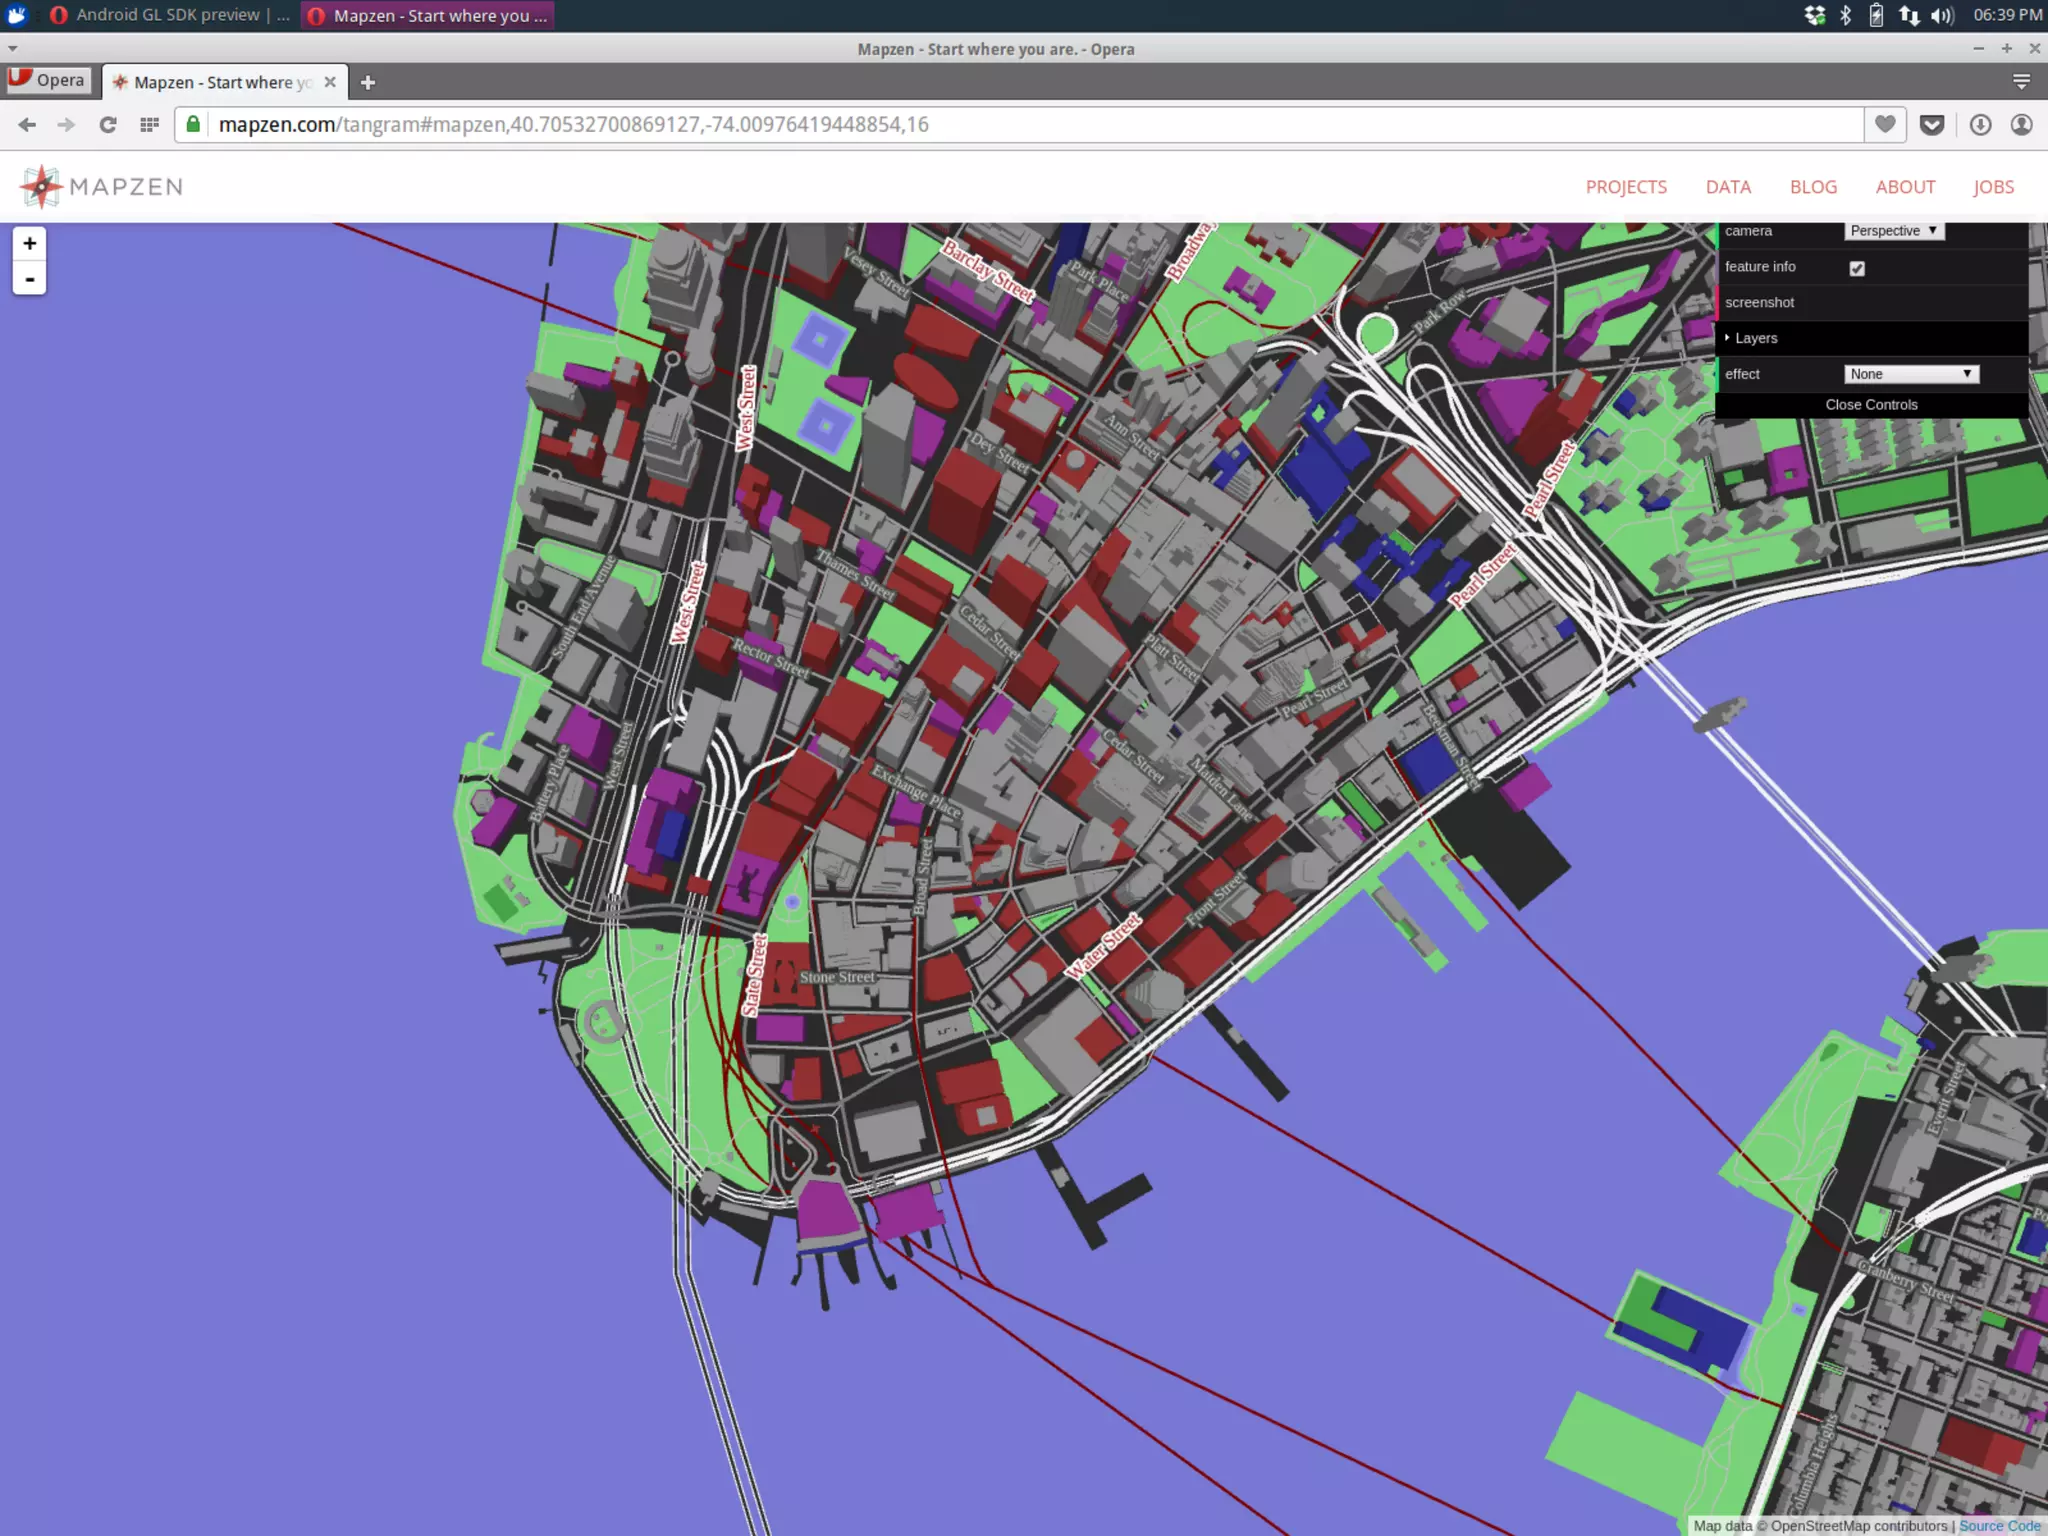Image resolution: width=2048 pixels, height=1536 pixels.
Task: Click the screenshot control row
Action: click(1760, 302)
